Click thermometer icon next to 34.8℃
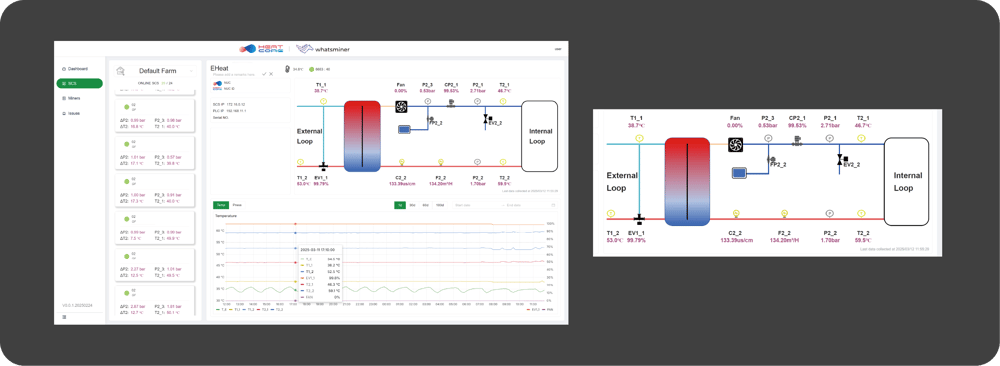Image resolution: width=1000 pixels, height=366 pixels. click(x=288, y=69)
